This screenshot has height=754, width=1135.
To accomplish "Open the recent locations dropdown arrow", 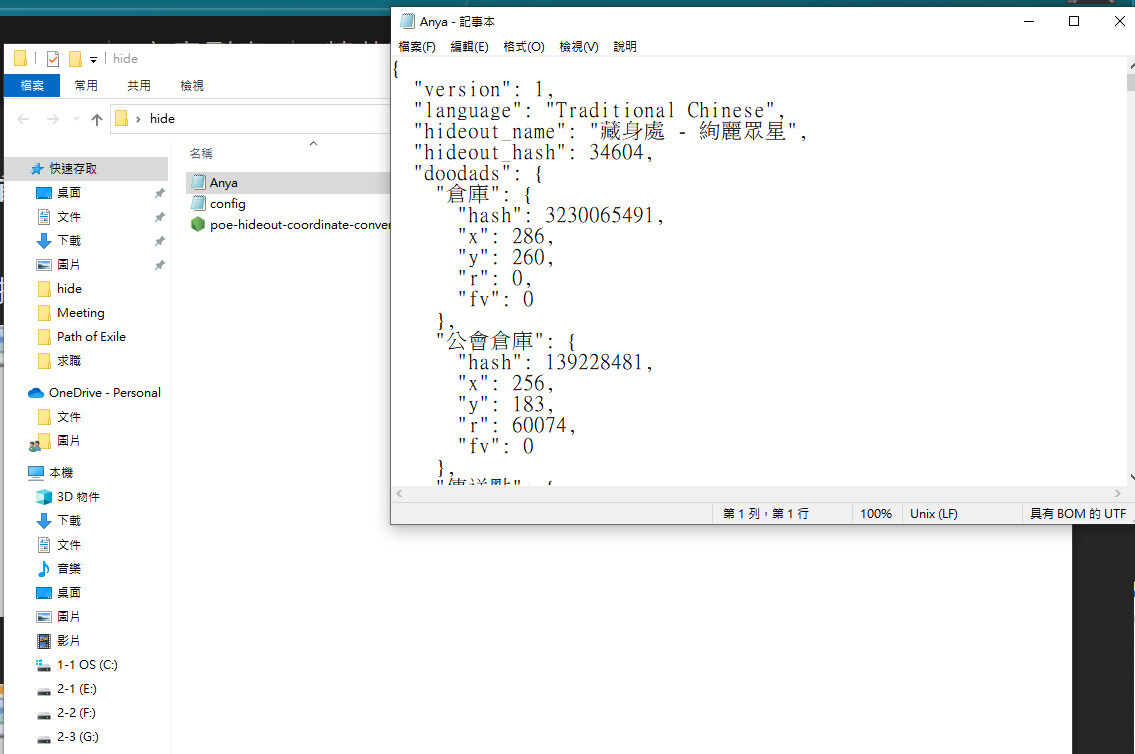I will pyautogui.click(x=76, y=119).
